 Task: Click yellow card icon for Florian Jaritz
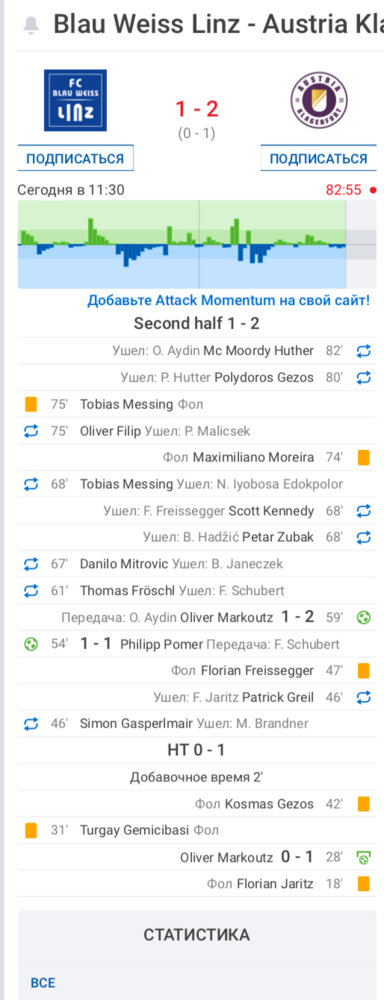click(364, 884)
